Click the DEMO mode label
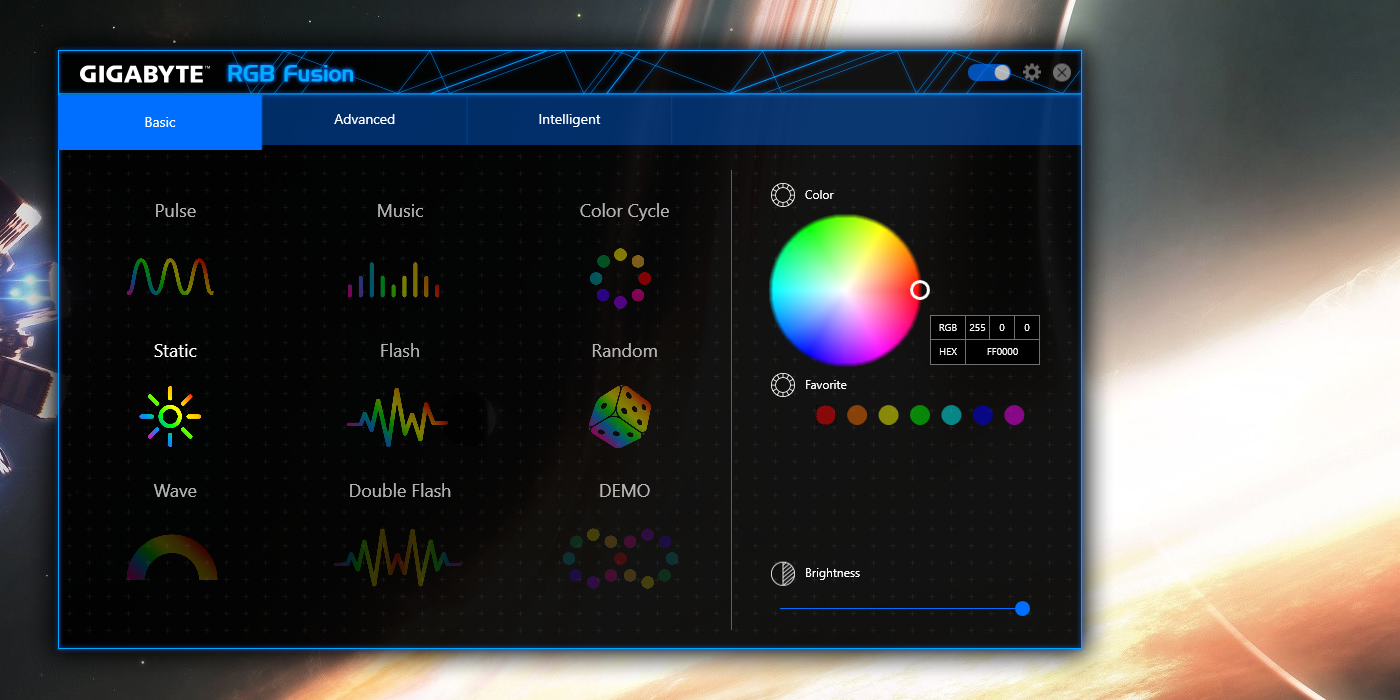1400x700 pixels. pos(624,491)
